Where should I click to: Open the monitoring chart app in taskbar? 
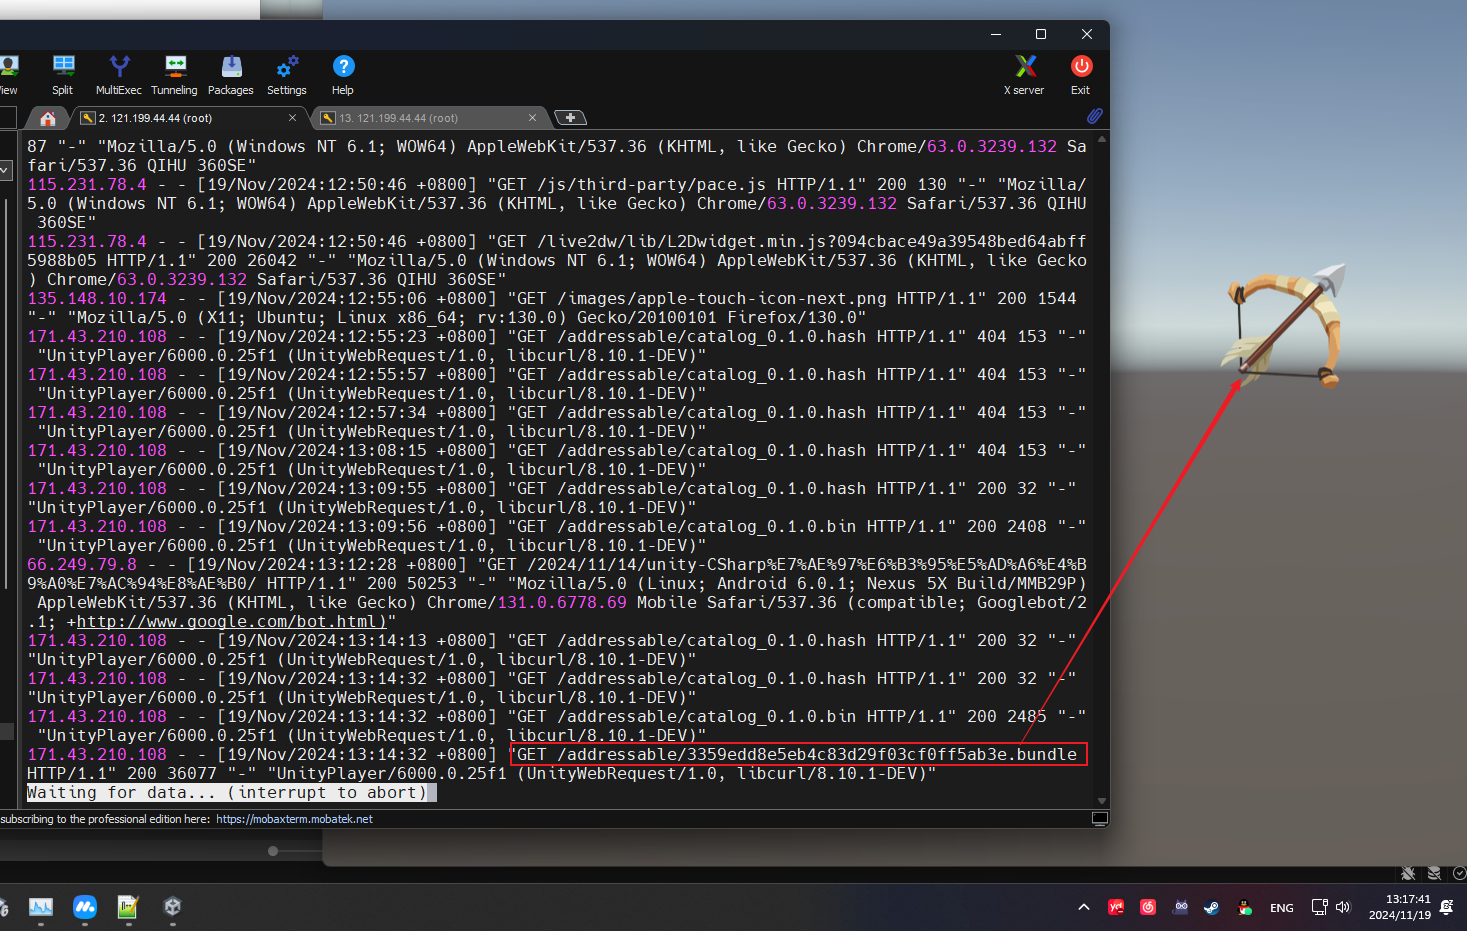[41, 907]
